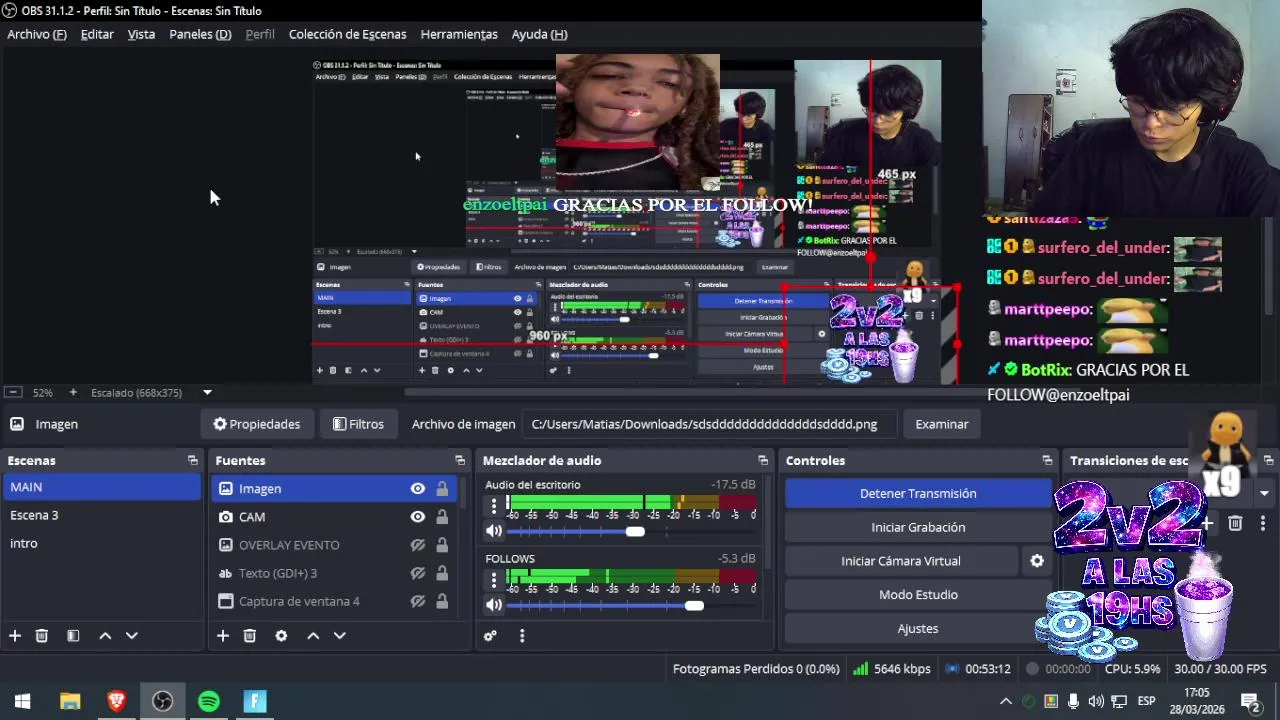Click Detener Transmisión button

click(918, 493)
